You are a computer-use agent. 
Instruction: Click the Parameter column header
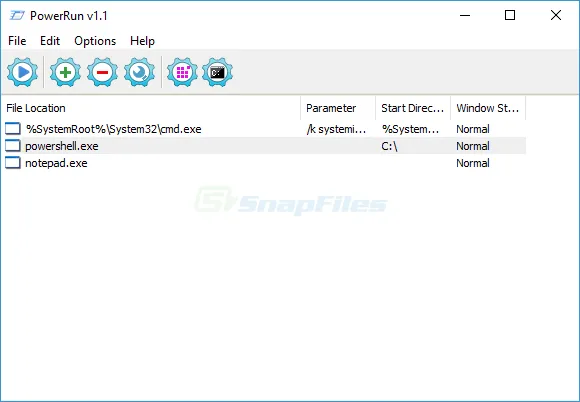(x=338, y=108)
